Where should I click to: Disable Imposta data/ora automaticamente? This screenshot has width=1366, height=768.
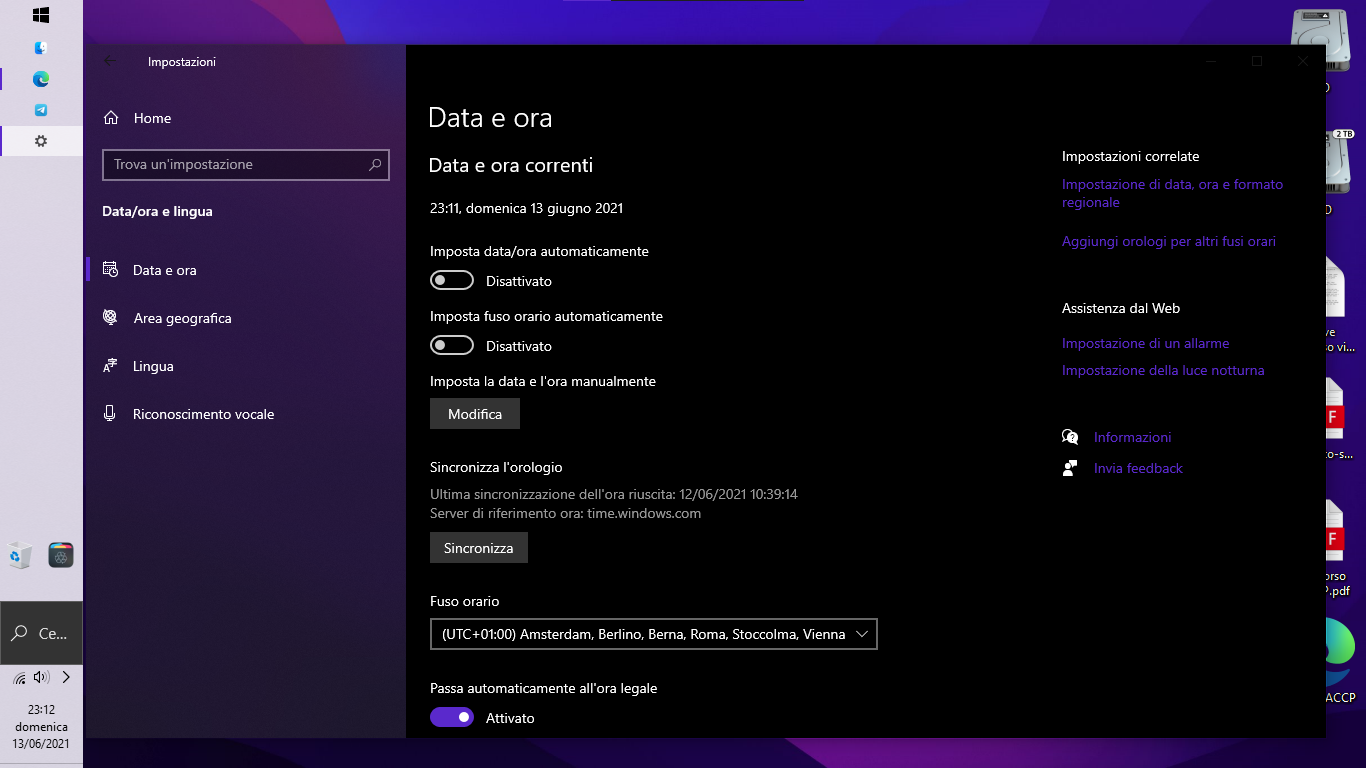click(x=451, y=280)
